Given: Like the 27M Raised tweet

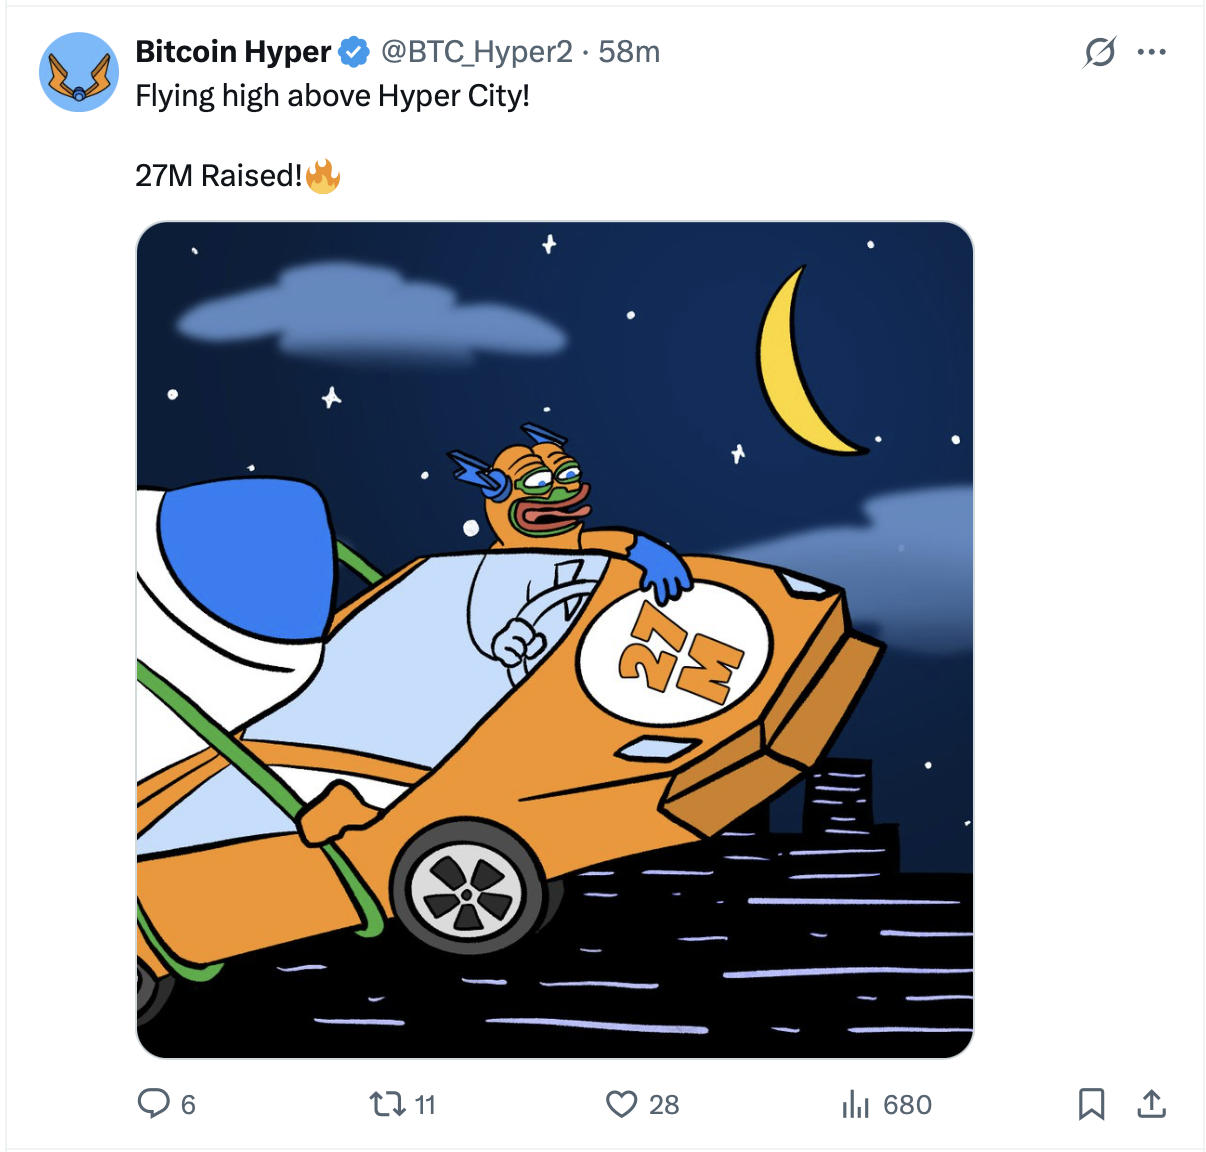Looking at the screenshot, I should [621, 1105].
